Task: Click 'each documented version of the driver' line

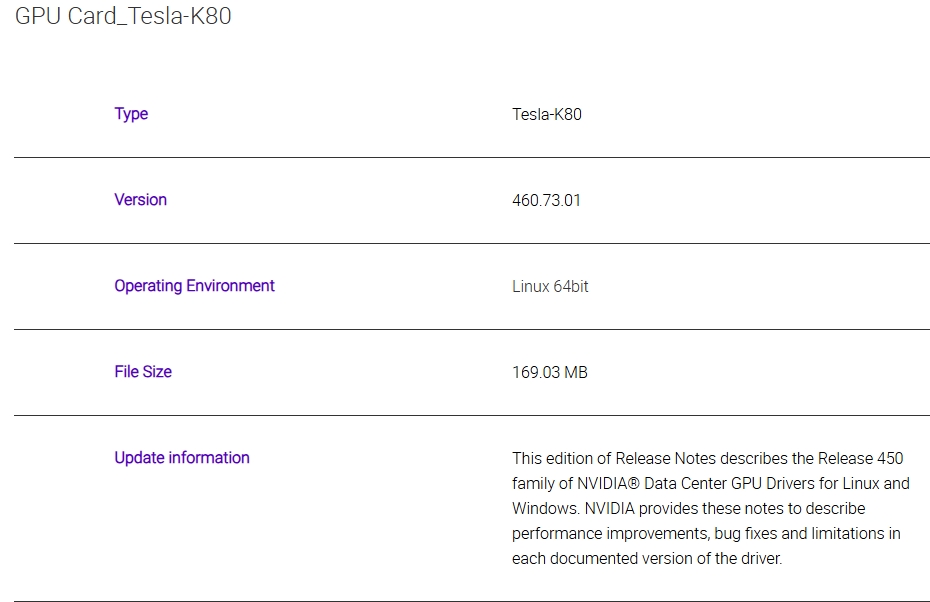Action: click(x=647, y=559)
